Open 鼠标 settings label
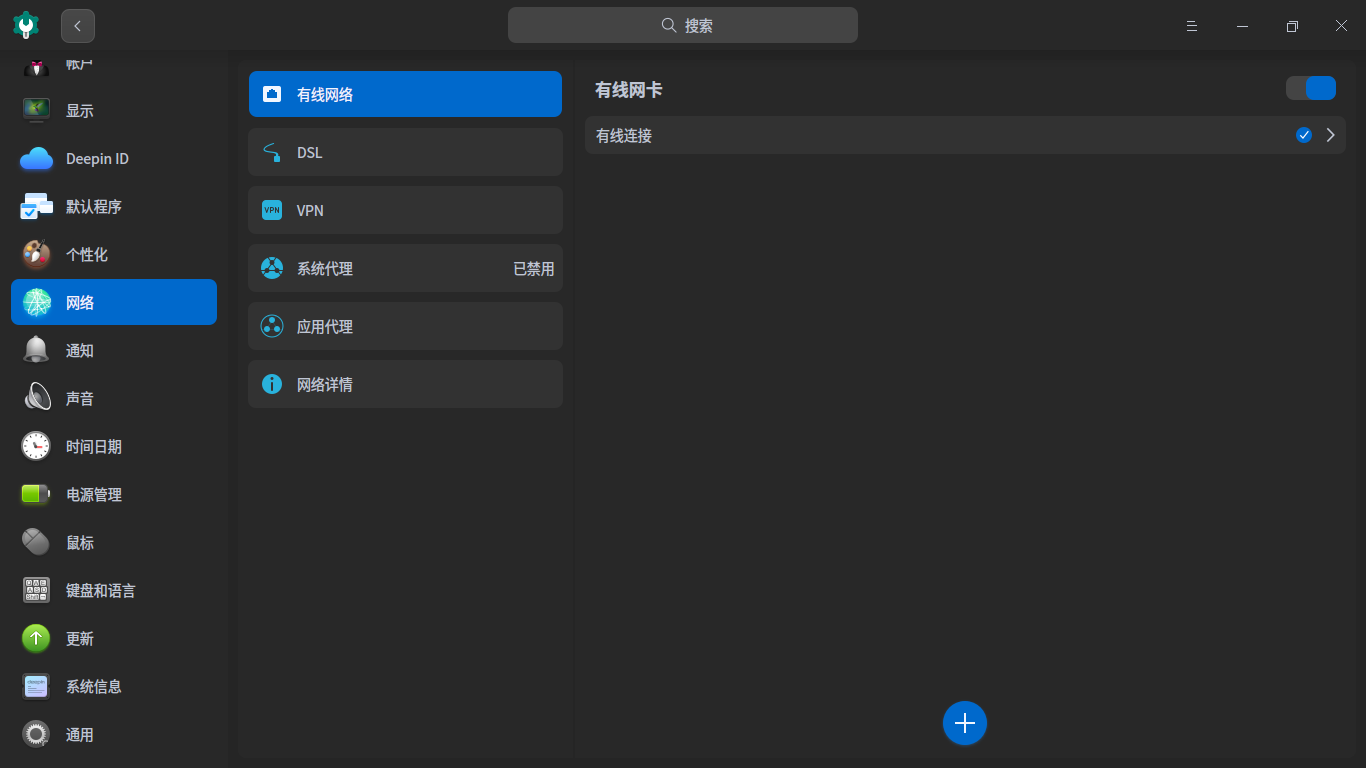 tap(80, 543)
